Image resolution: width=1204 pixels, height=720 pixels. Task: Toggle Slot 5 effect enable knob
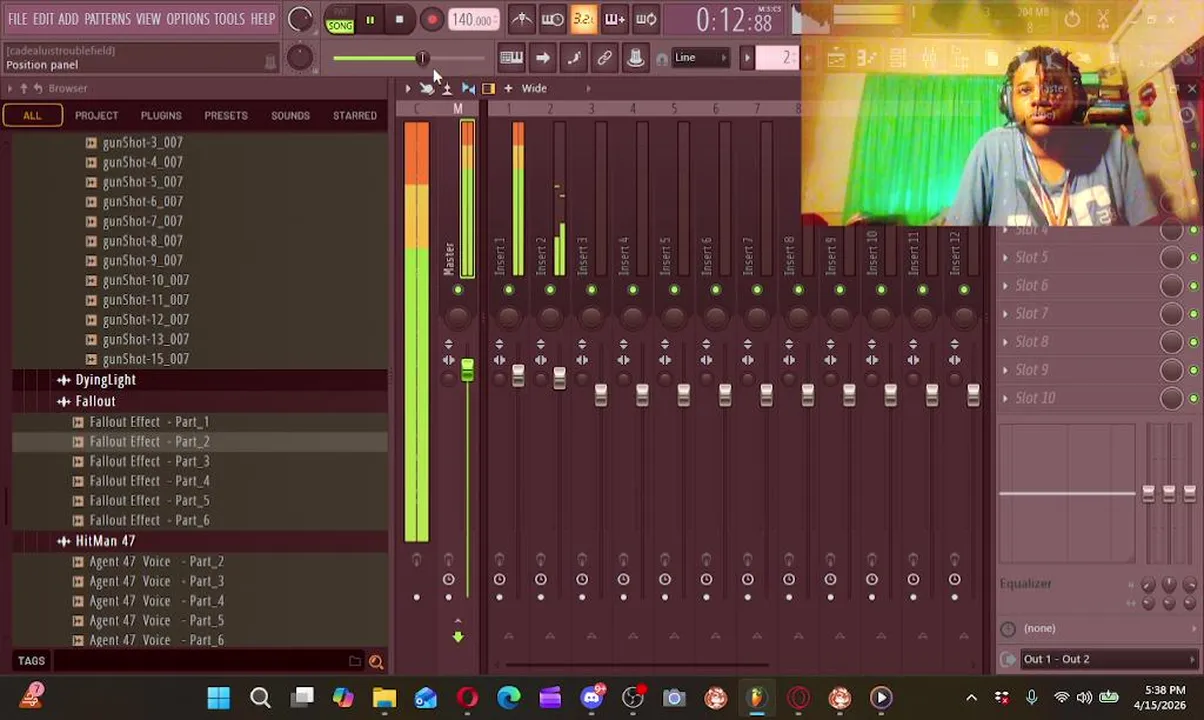1171,258
